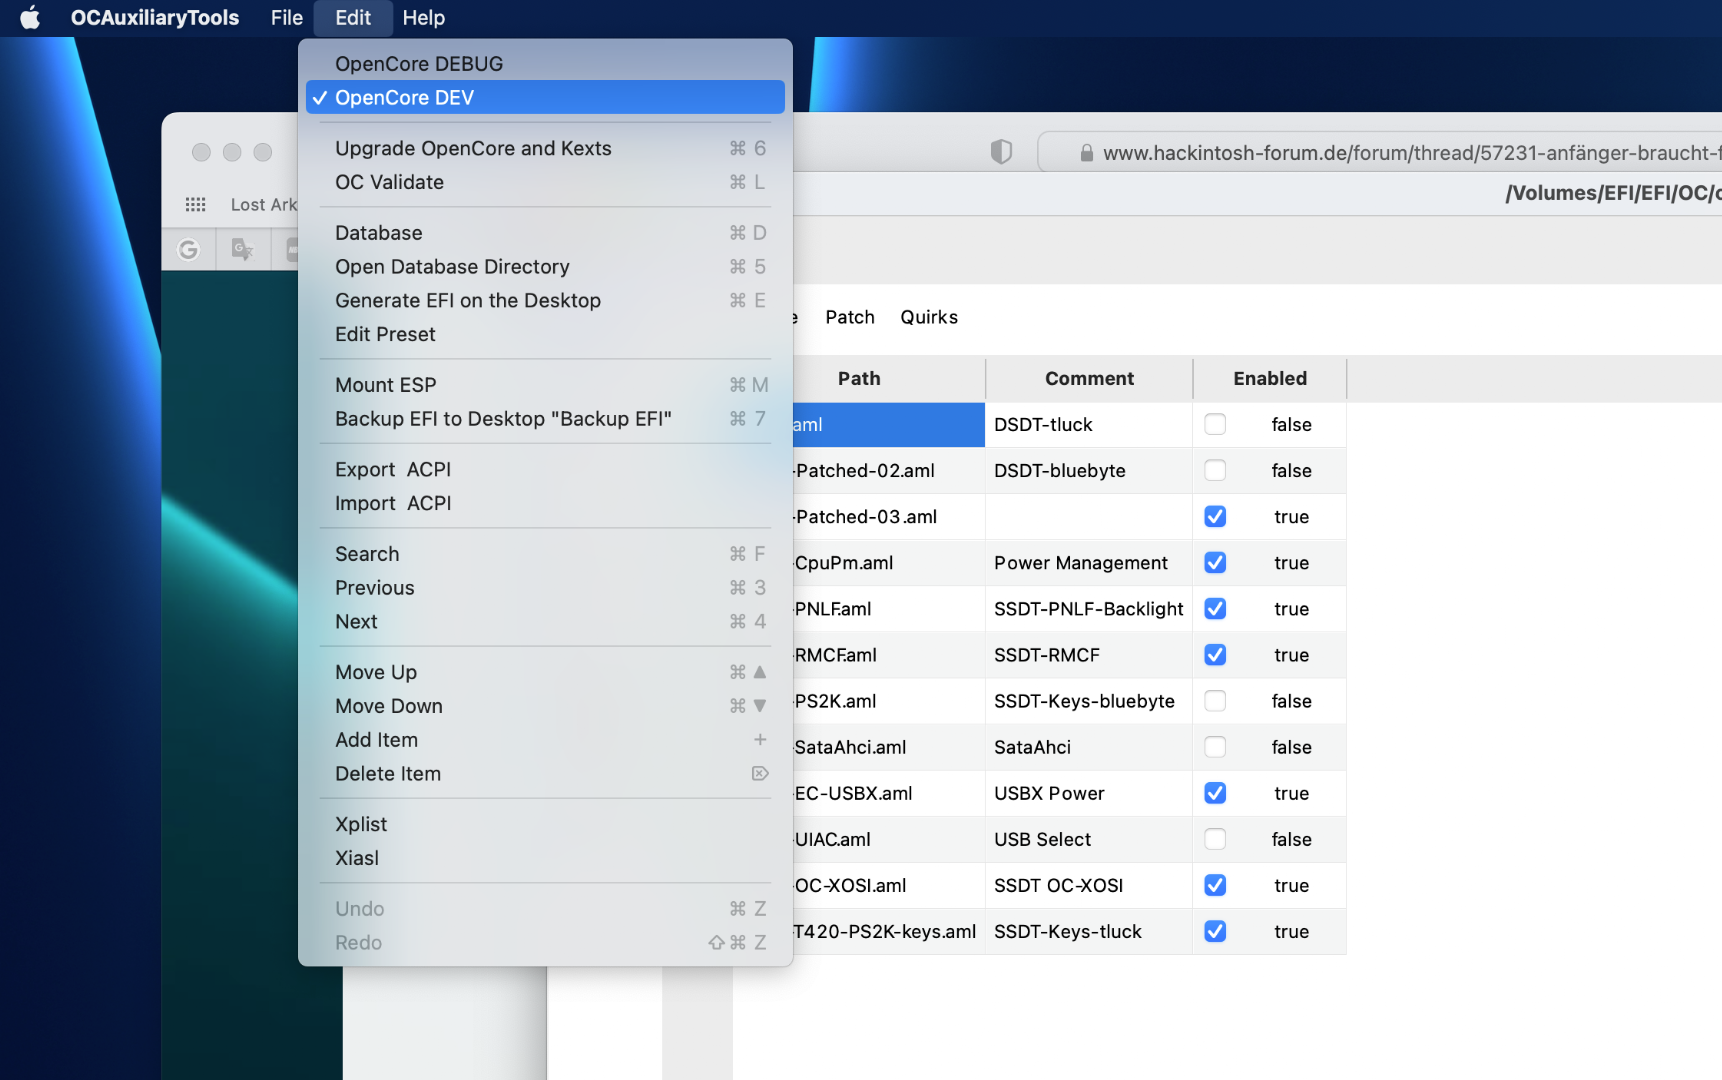
Task: Select OpenCore DEBUG option
Action: coord(419,64)
